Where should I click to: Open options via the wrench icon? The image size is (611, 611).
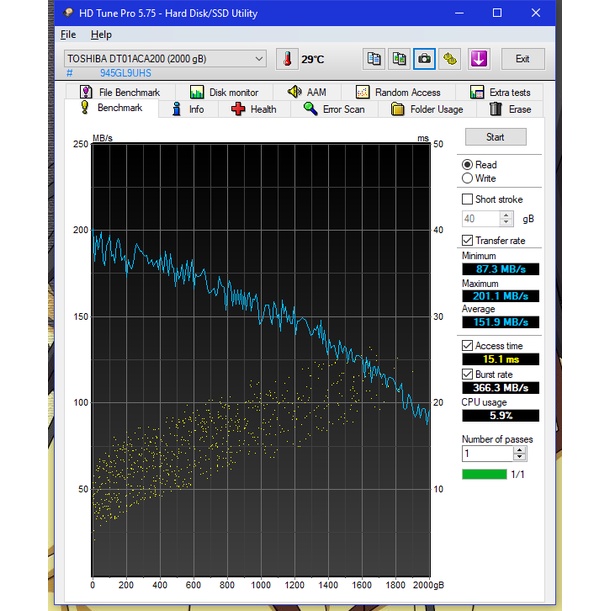pos(451,59)
